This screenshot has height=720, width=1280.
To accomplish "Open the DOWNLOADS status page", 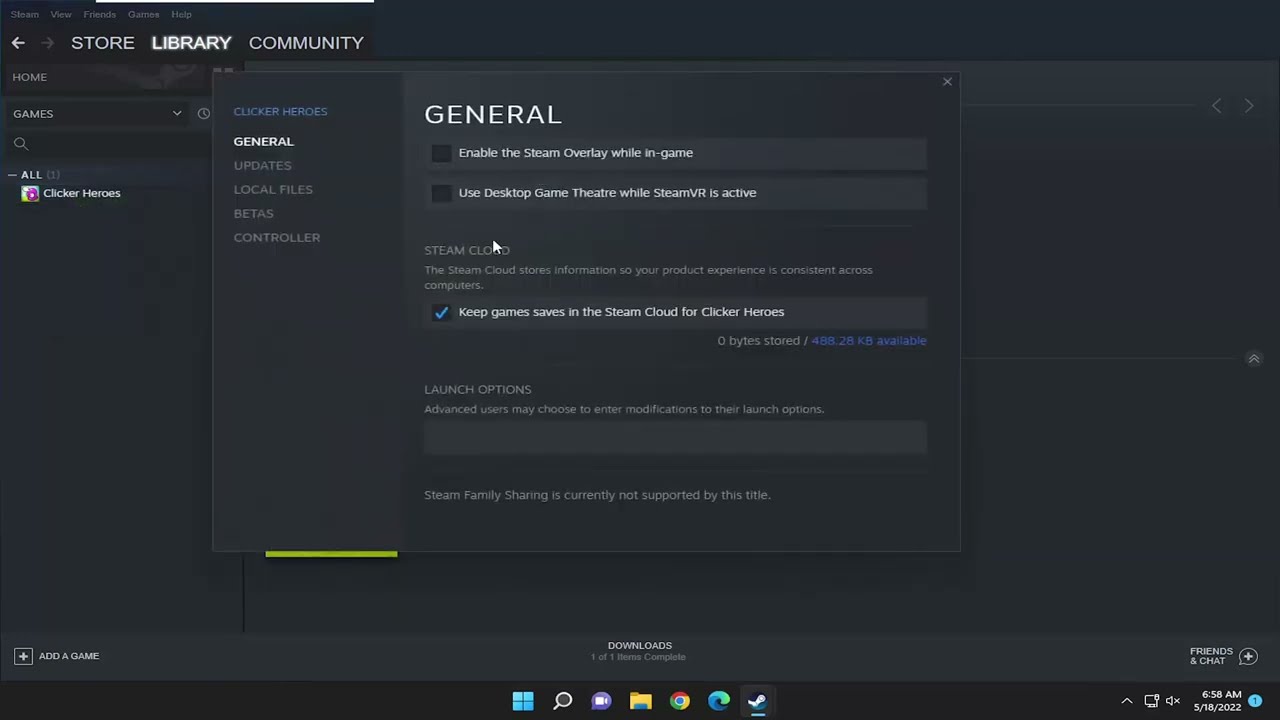I will 639,651.
